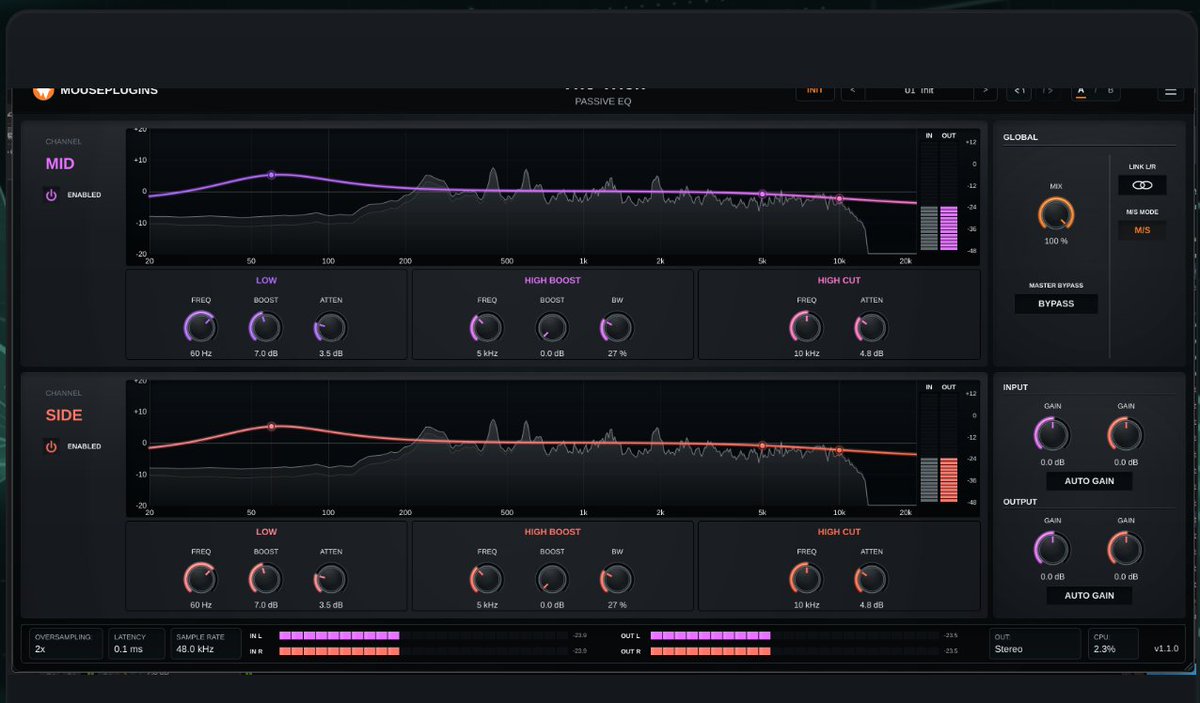1200x703 pixels.
Task: Click the master BYPASS button
Action: (x=1056, y=303)
